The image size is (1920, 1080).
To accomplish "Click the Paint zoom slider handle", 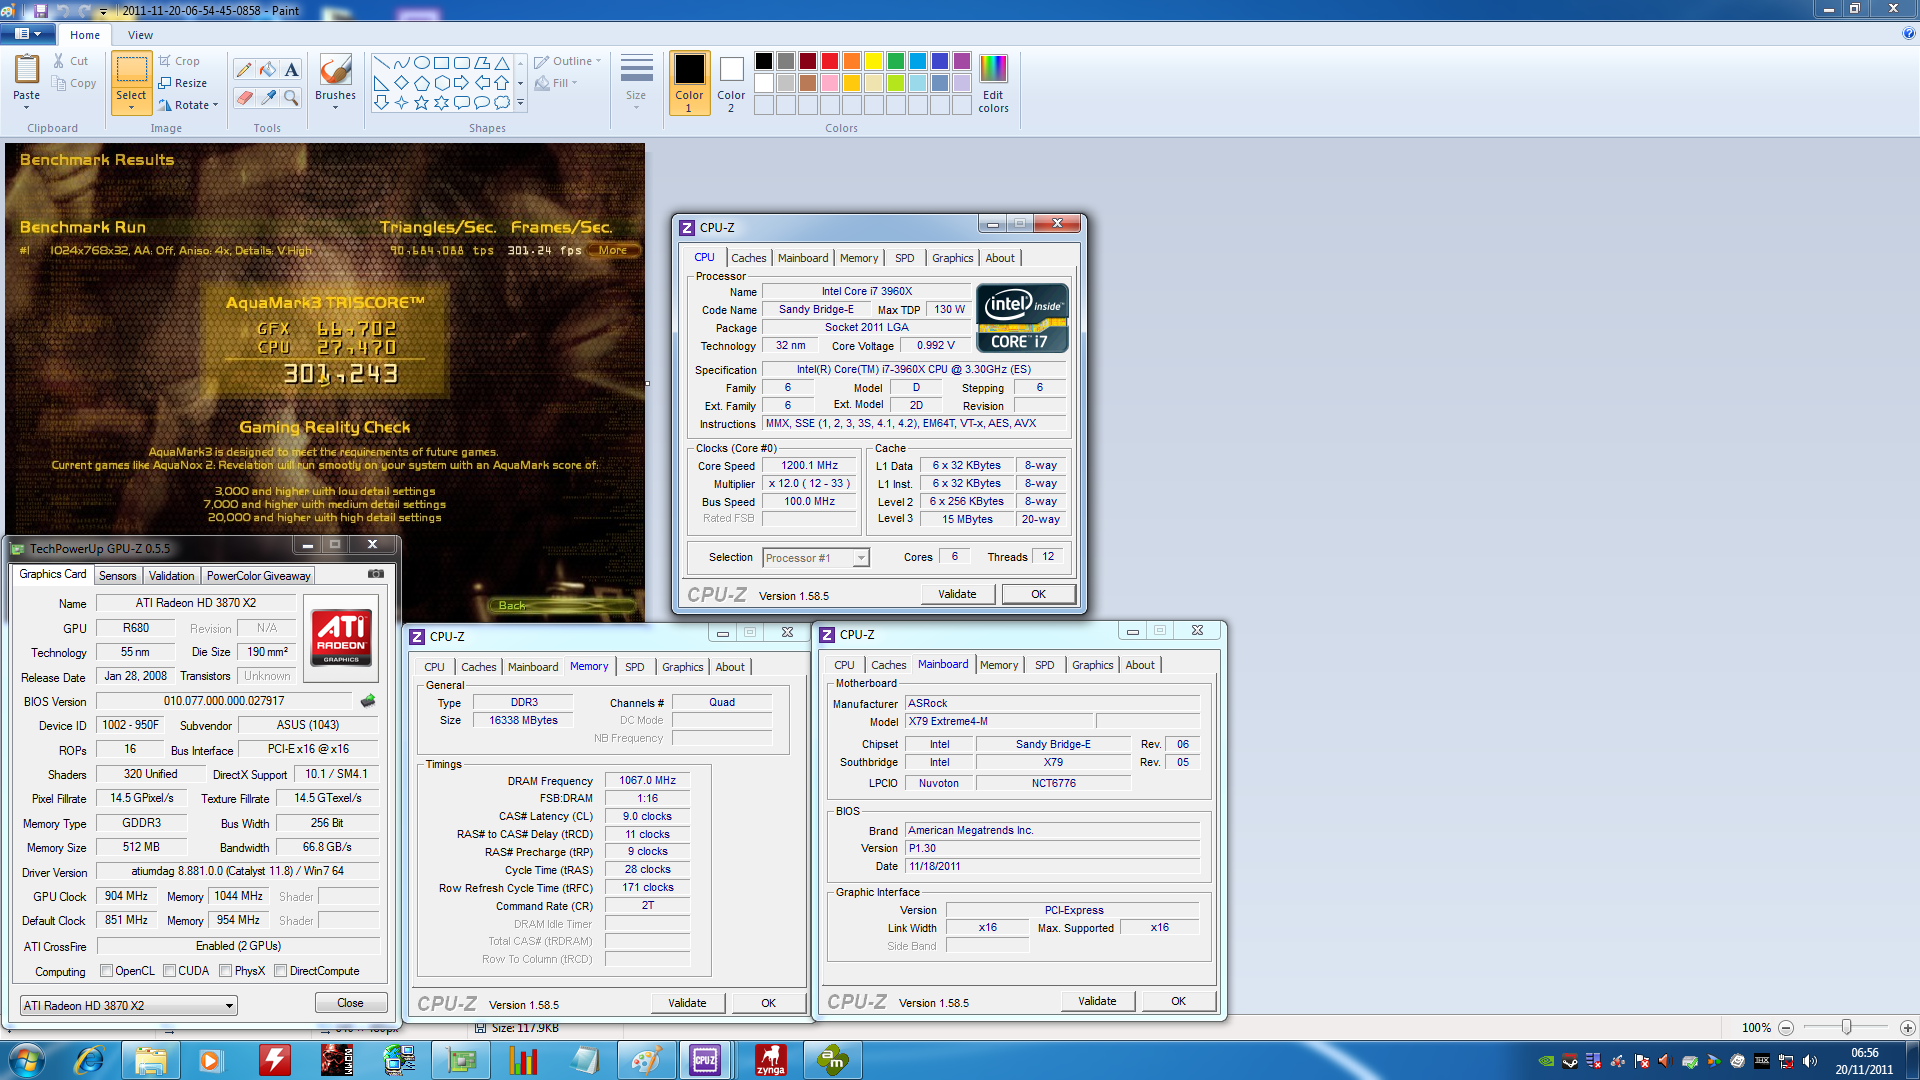I will pos(1846,1027).
